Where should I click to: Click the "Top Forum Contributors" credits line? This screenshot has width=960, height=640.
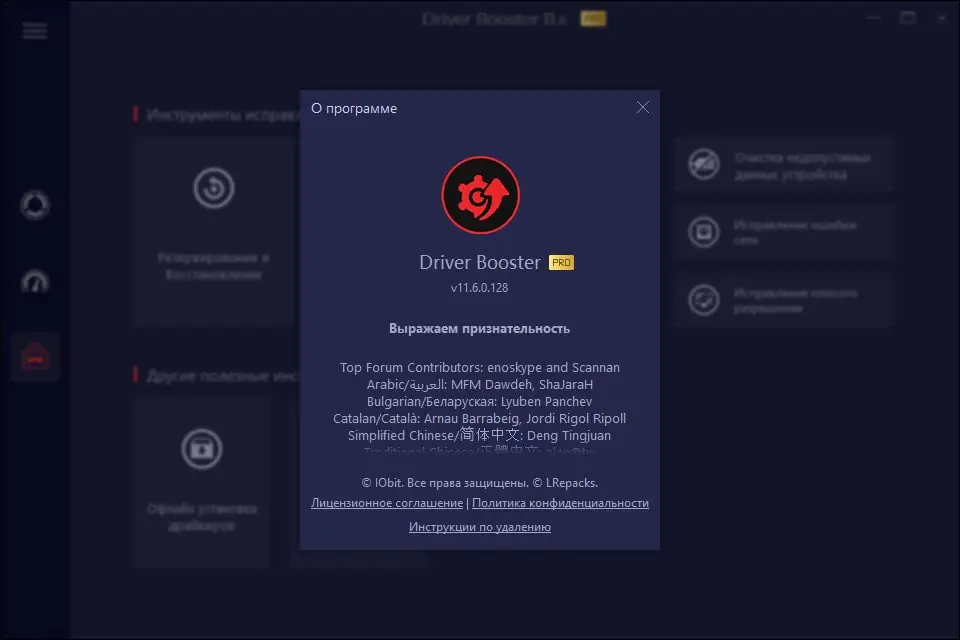pyautogui.click(x=480, y=367)
